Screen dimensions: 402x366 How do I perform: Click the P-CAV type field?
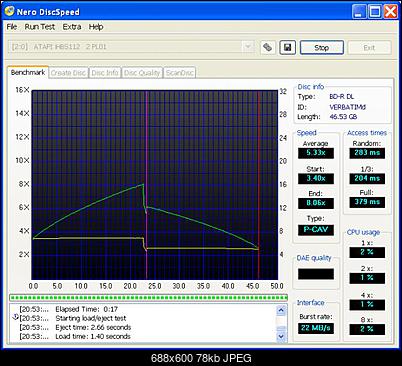[316, 230]
